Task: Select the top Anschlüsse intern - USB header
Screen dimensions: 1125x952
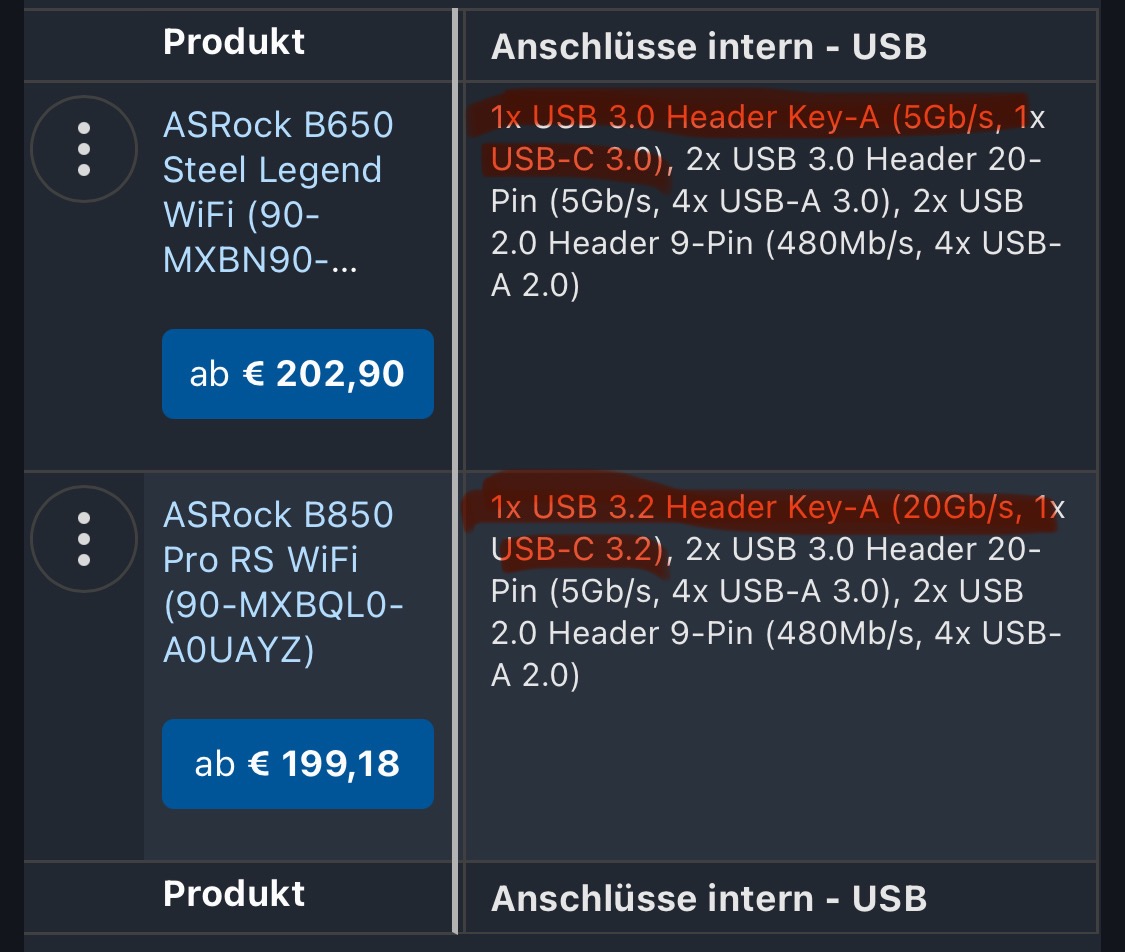Action: click(709, 47)
